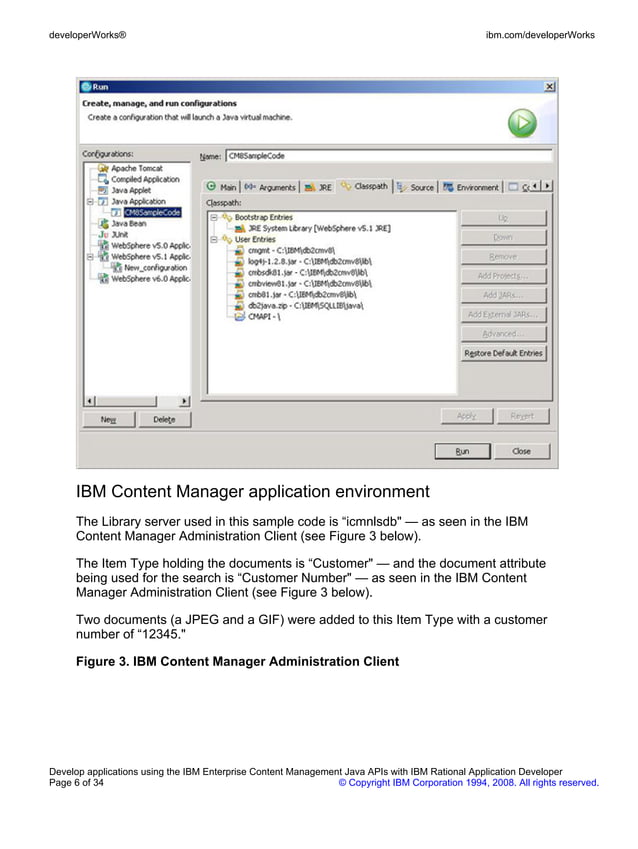638x849 pixels.
Task: Collapse the User Entries node
Action: [214, 239]
